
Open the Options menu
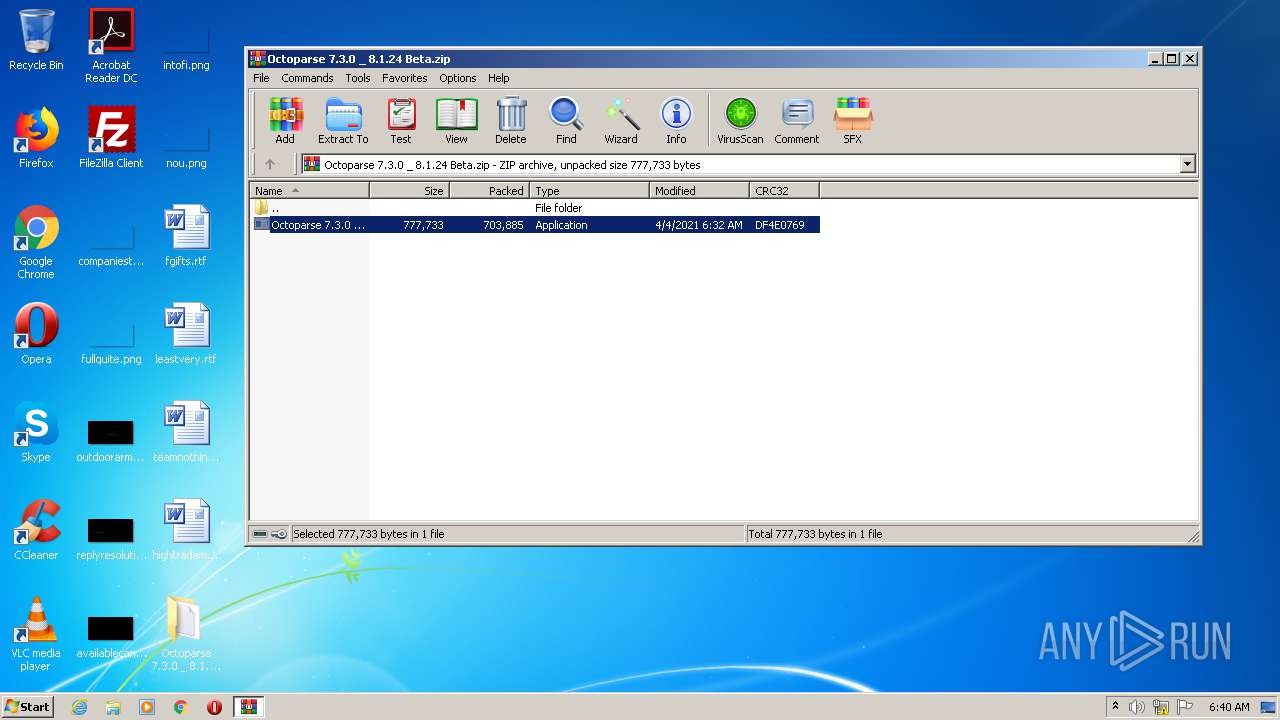coord(458,78)
